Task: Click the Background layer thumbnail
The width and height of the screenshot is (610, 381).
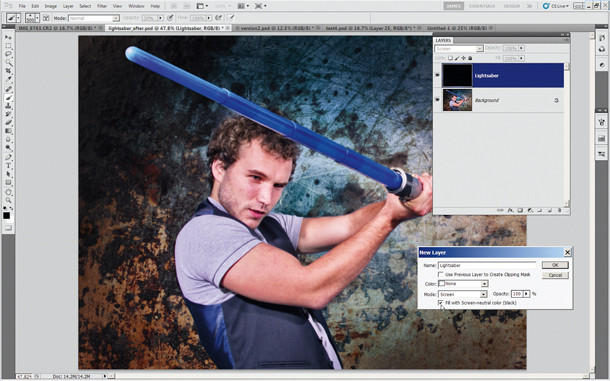Action: tap(457, 100)
